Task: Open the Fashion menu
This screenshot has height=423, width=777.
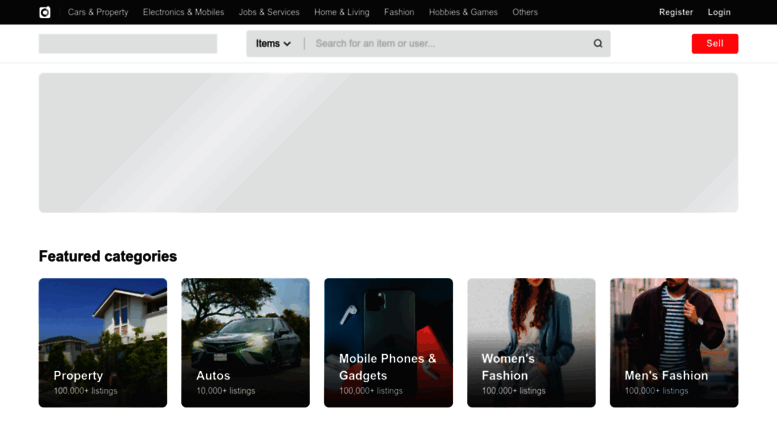Action: point(399,12)
